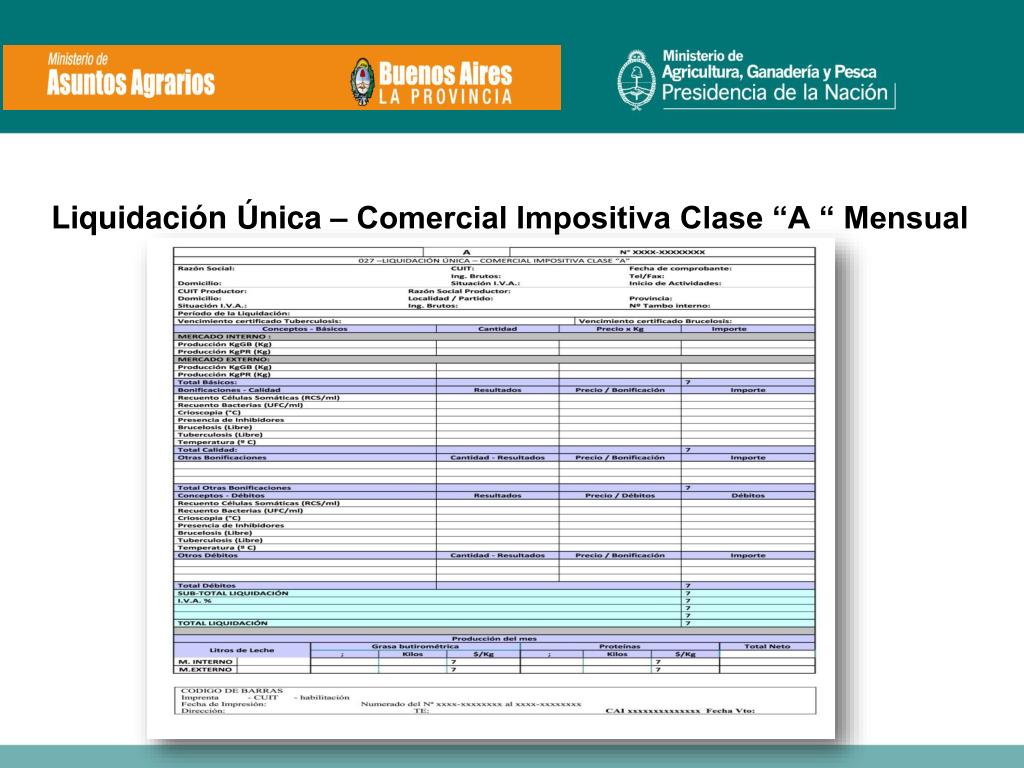
Task: Click the 'Dirección:' footer label
Action: coord(203,711)
